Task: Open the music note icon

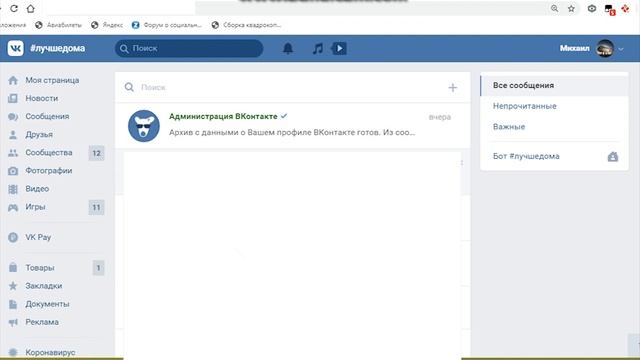Action: coord(318,49)
